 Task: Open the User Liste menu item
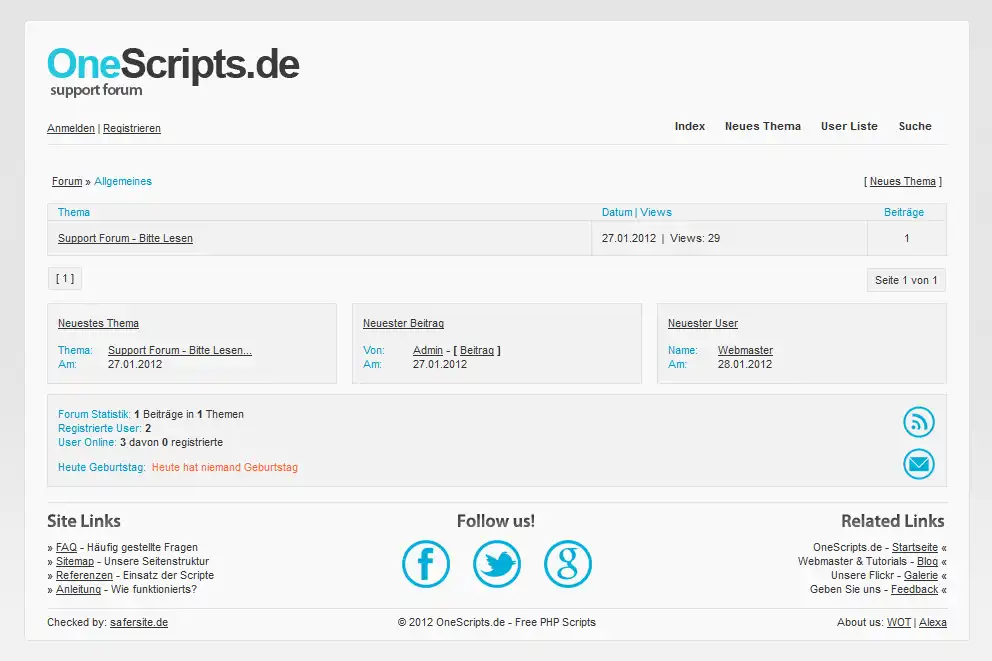click(x=849, y=126)
